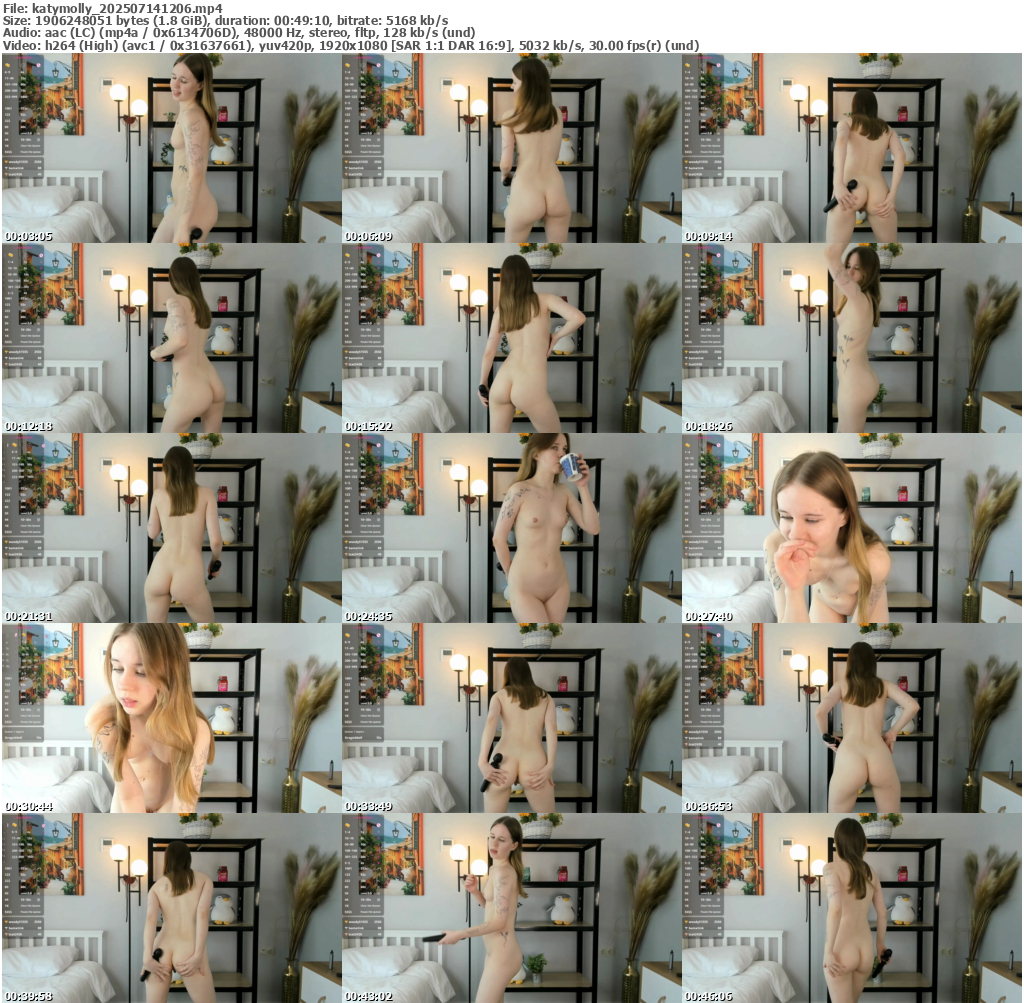Viewport: 1024px width, 1003px height.
Task: Open the frame at 00:30:44
Action: (171, 718)
